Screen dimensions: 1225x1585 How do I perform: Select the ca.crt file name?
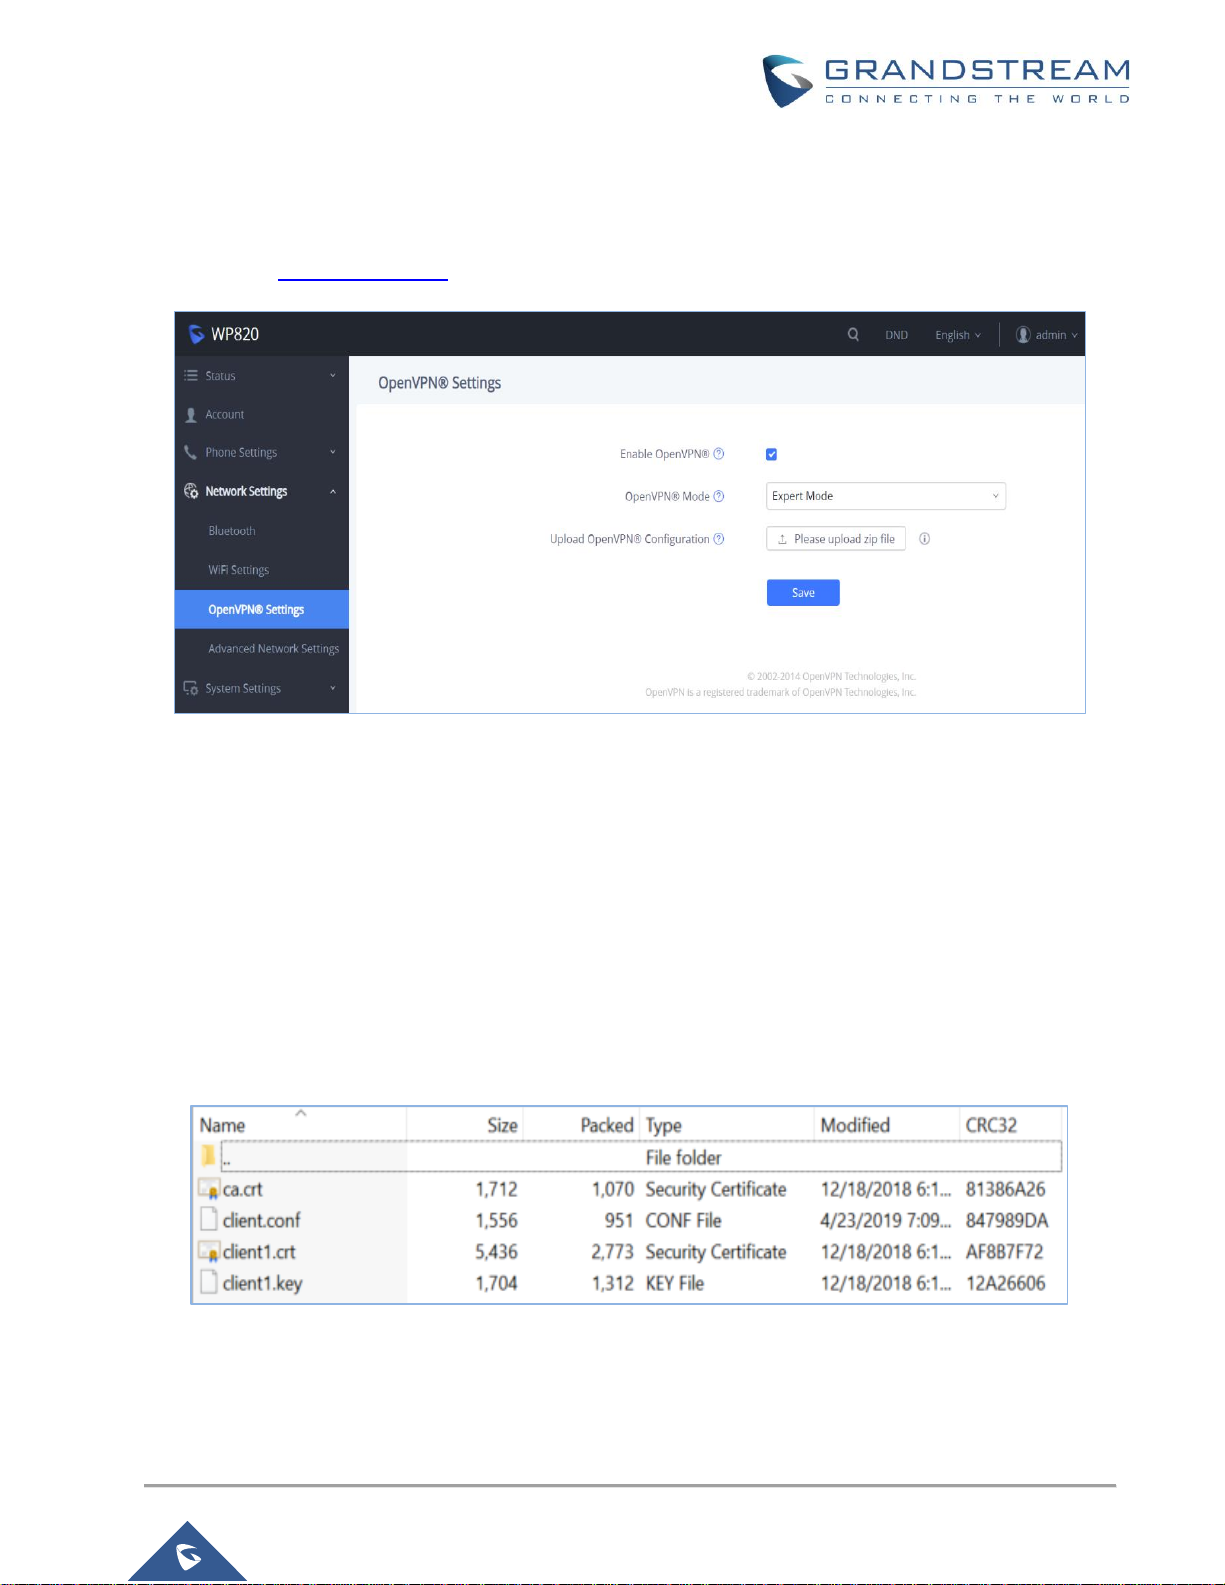coord(243,1189)
